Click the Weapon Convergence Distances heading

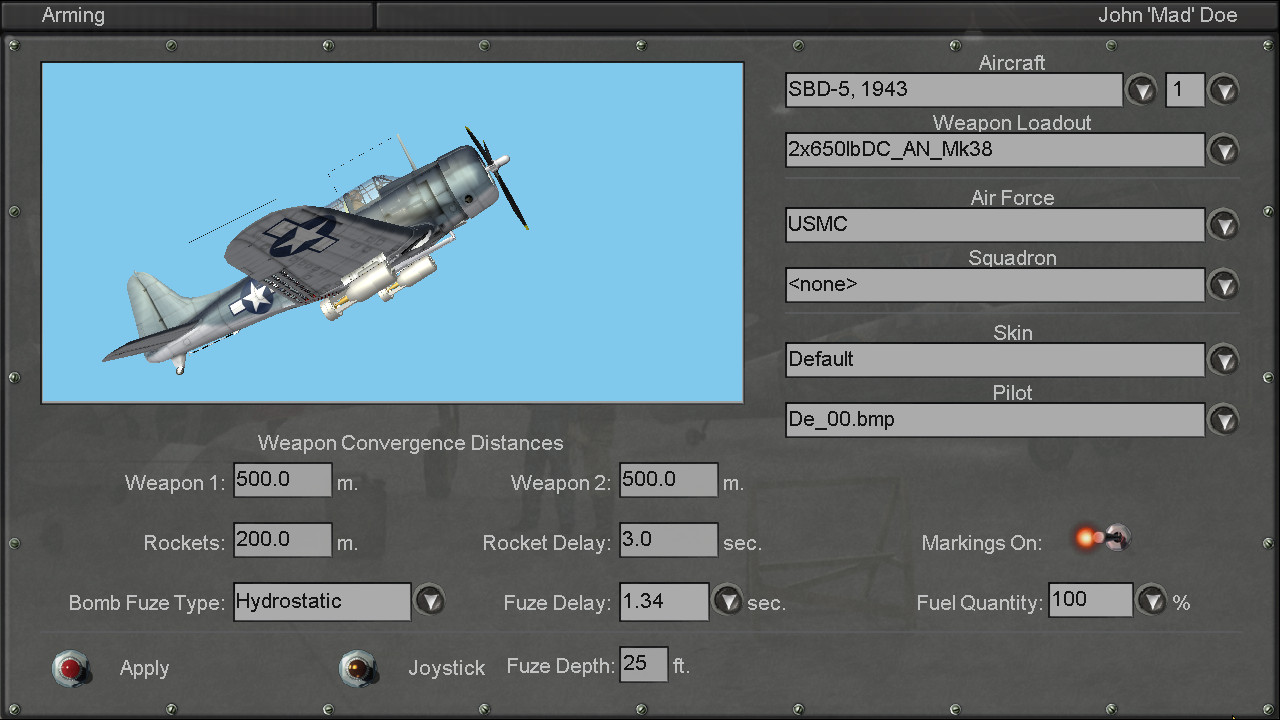click(x=411, y=443)
